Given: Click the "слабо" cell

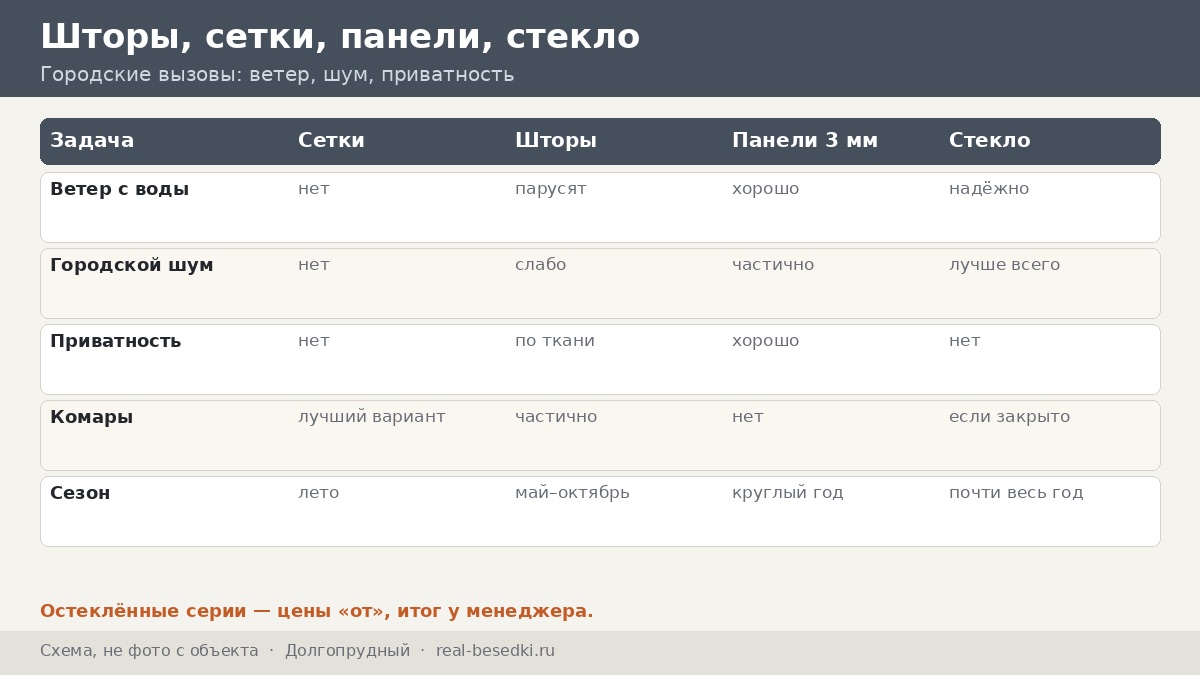Looking at the screenshot, I should point(541,265).
